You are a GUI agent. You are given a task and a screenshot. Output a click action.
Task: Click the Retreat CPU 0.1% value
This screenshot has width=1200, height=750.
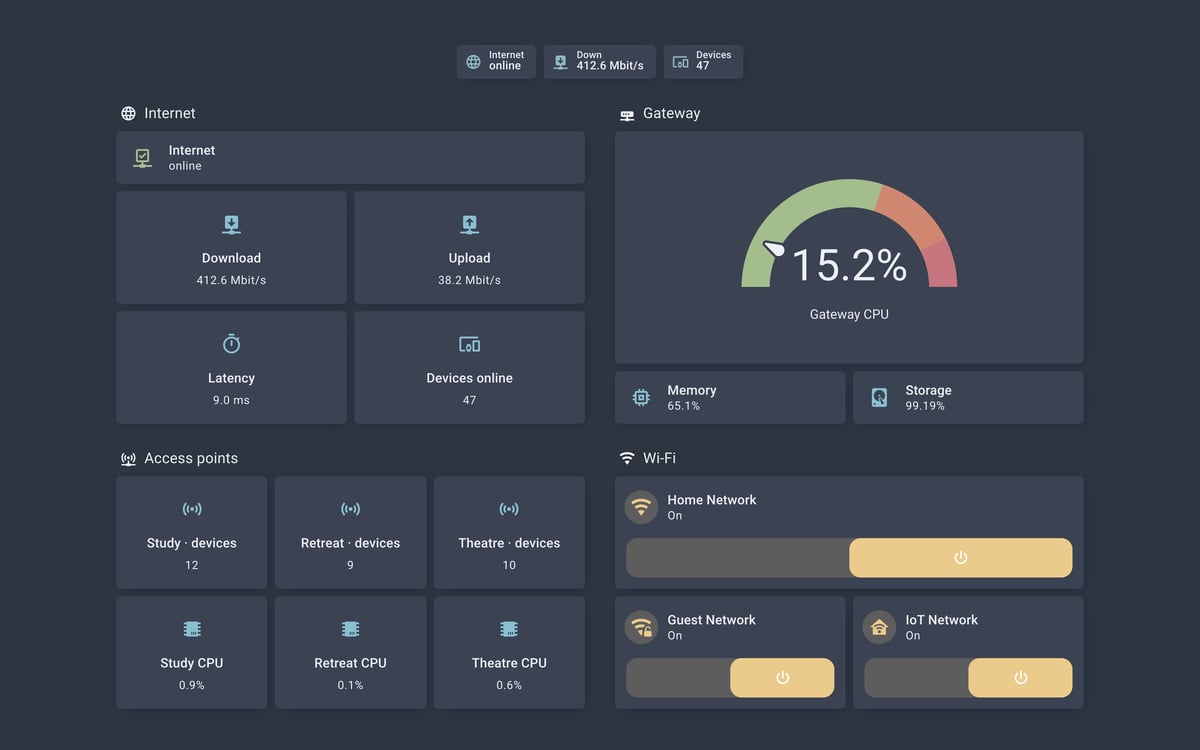pos(350,686)
